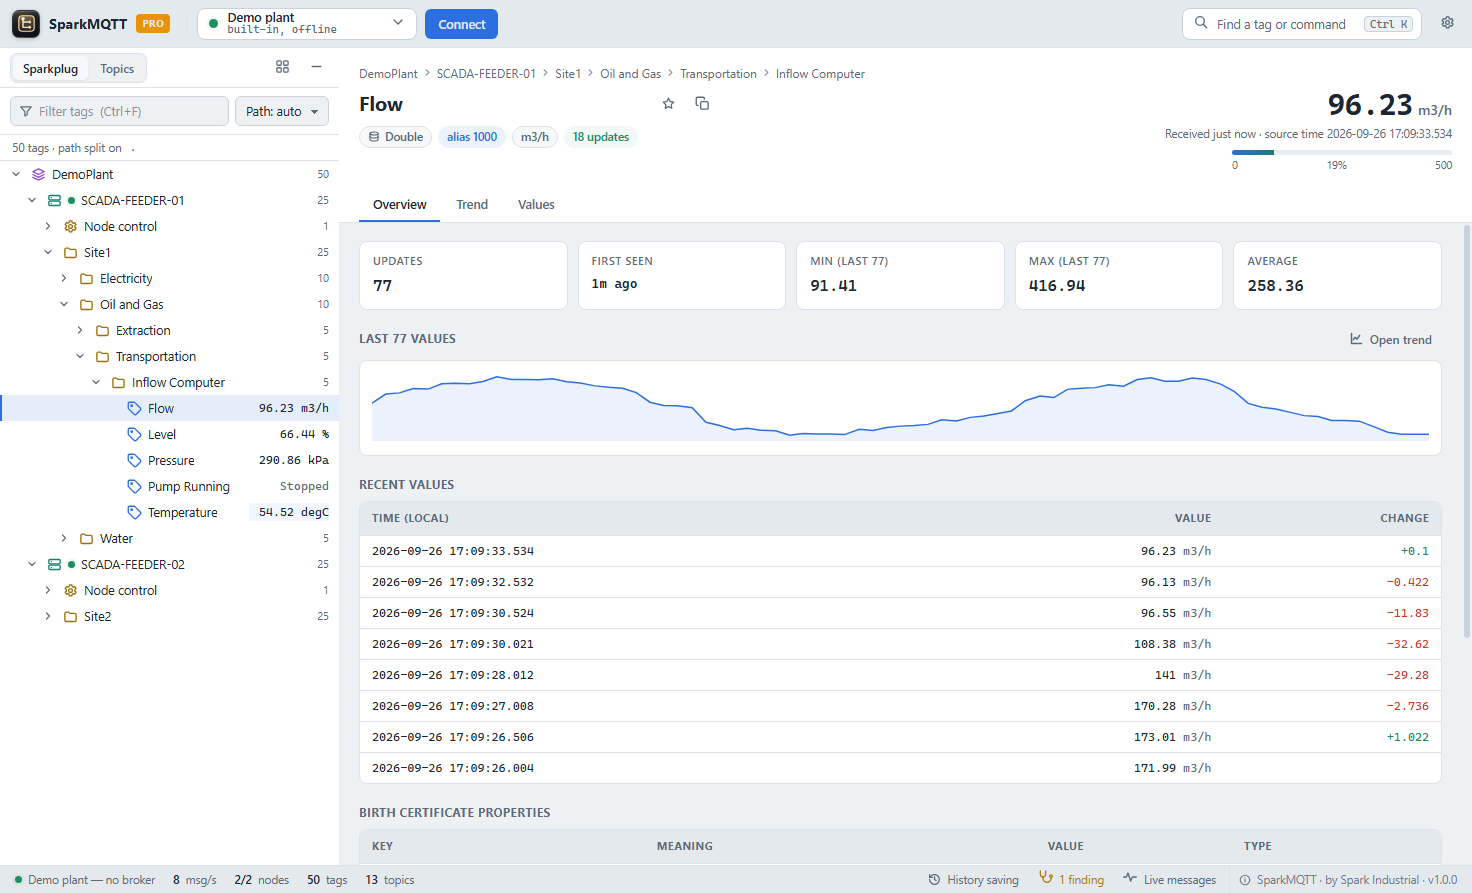The image size is (1472, 893).
Task: Switch to the Trend tab
Action: tap(472, 204)
